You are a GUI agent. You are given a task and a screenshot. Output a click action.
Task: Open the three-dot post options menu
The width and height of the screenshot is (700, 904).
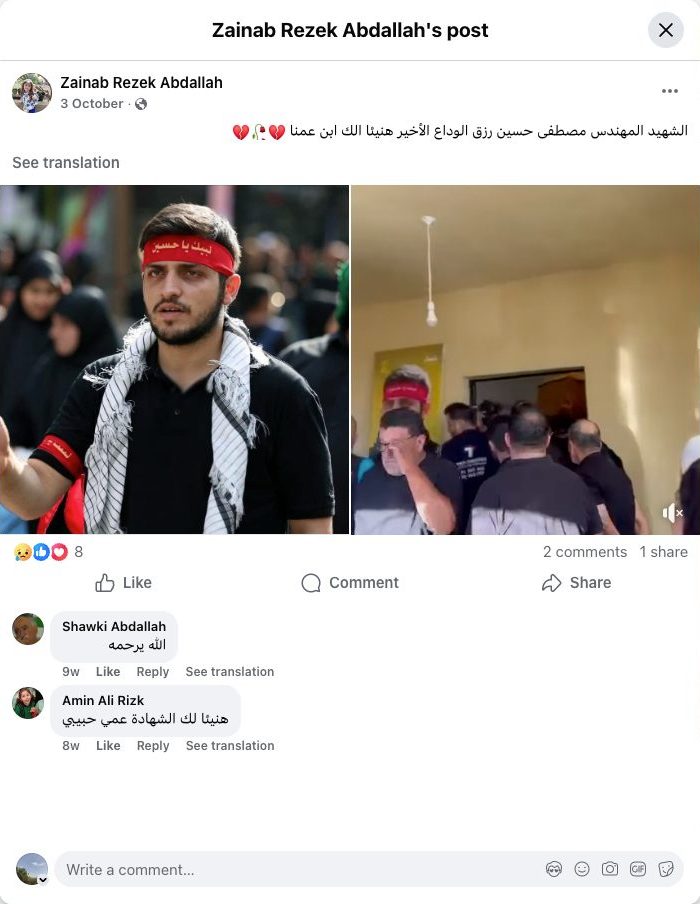click(669, 91)
